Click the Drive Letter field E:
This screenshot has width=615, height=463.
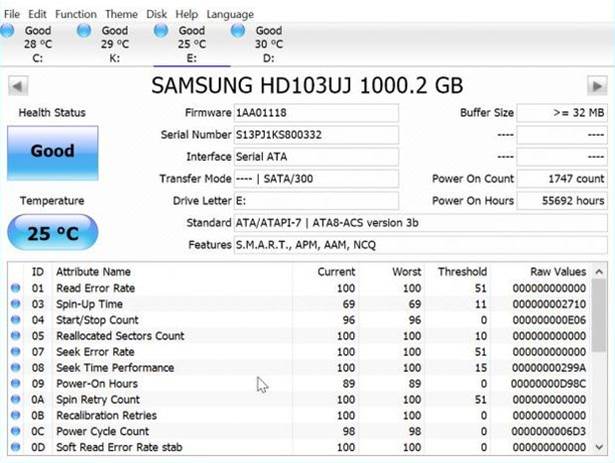(316, 201)
